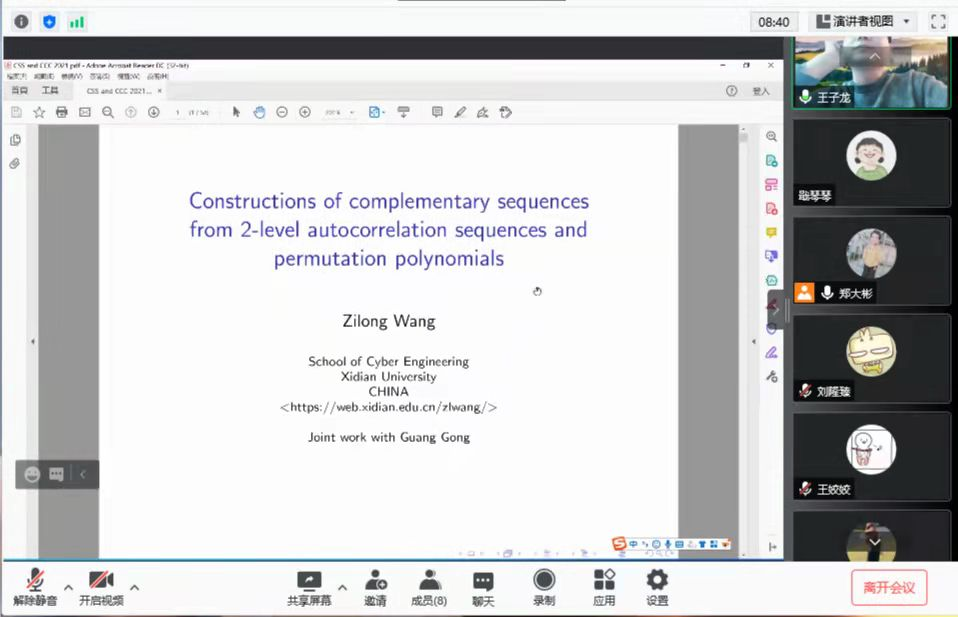Screen dimensions: 958x617
Task: Click the network signal strength icon
Action: (x=77, y=21)
